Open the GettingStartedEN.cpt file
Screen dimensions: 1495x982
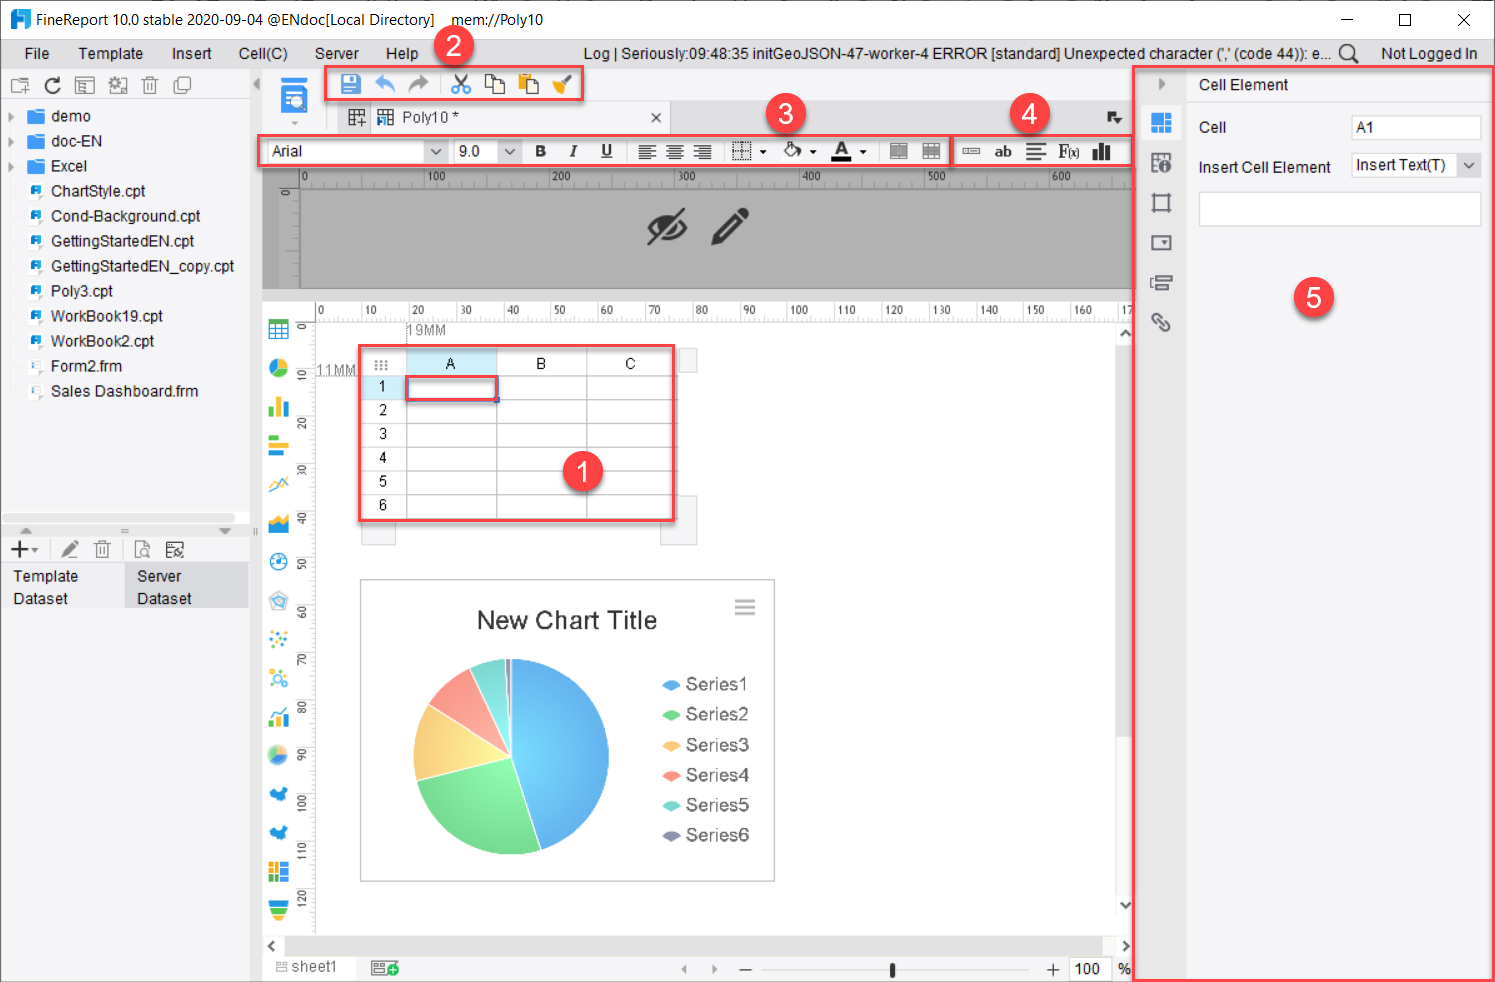(x=122, y=241)
